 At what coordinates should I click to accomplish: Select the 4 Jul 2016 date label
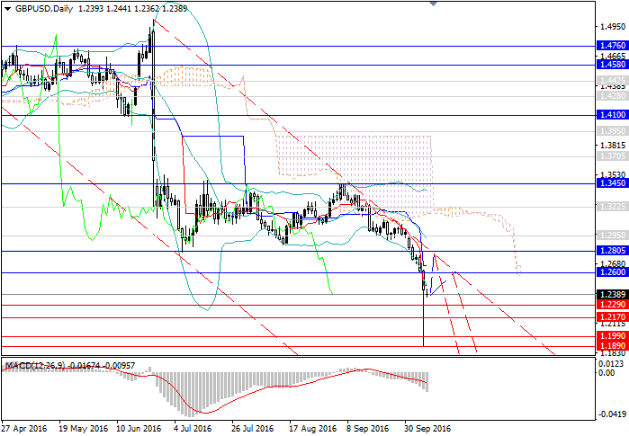193,428
